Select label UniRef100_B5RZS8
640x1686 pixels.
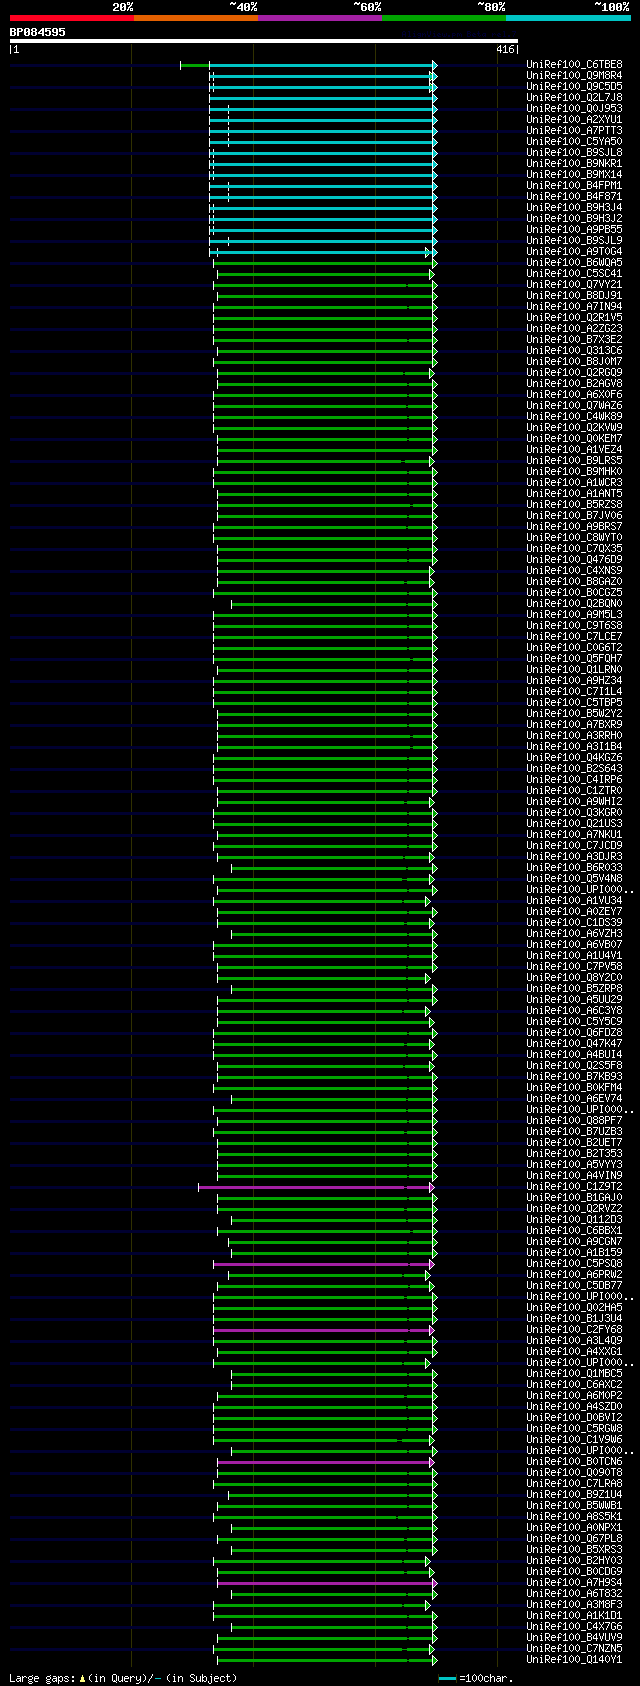pos(574,505)
